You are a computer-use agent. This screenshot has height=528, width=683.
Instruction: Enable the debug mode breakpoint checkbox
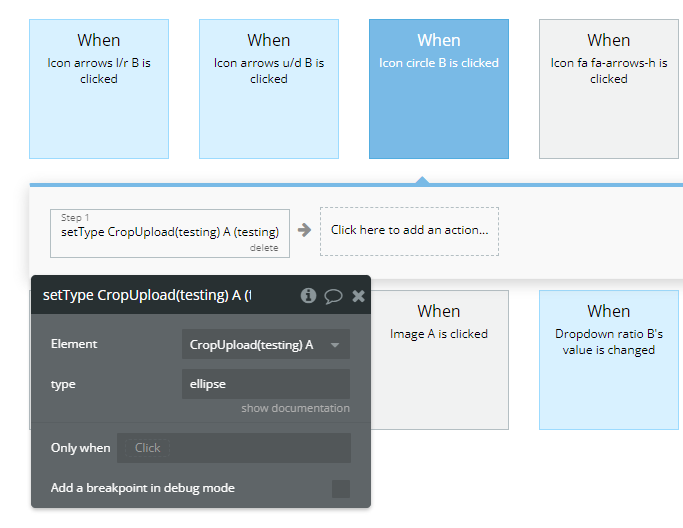[341, 488]
